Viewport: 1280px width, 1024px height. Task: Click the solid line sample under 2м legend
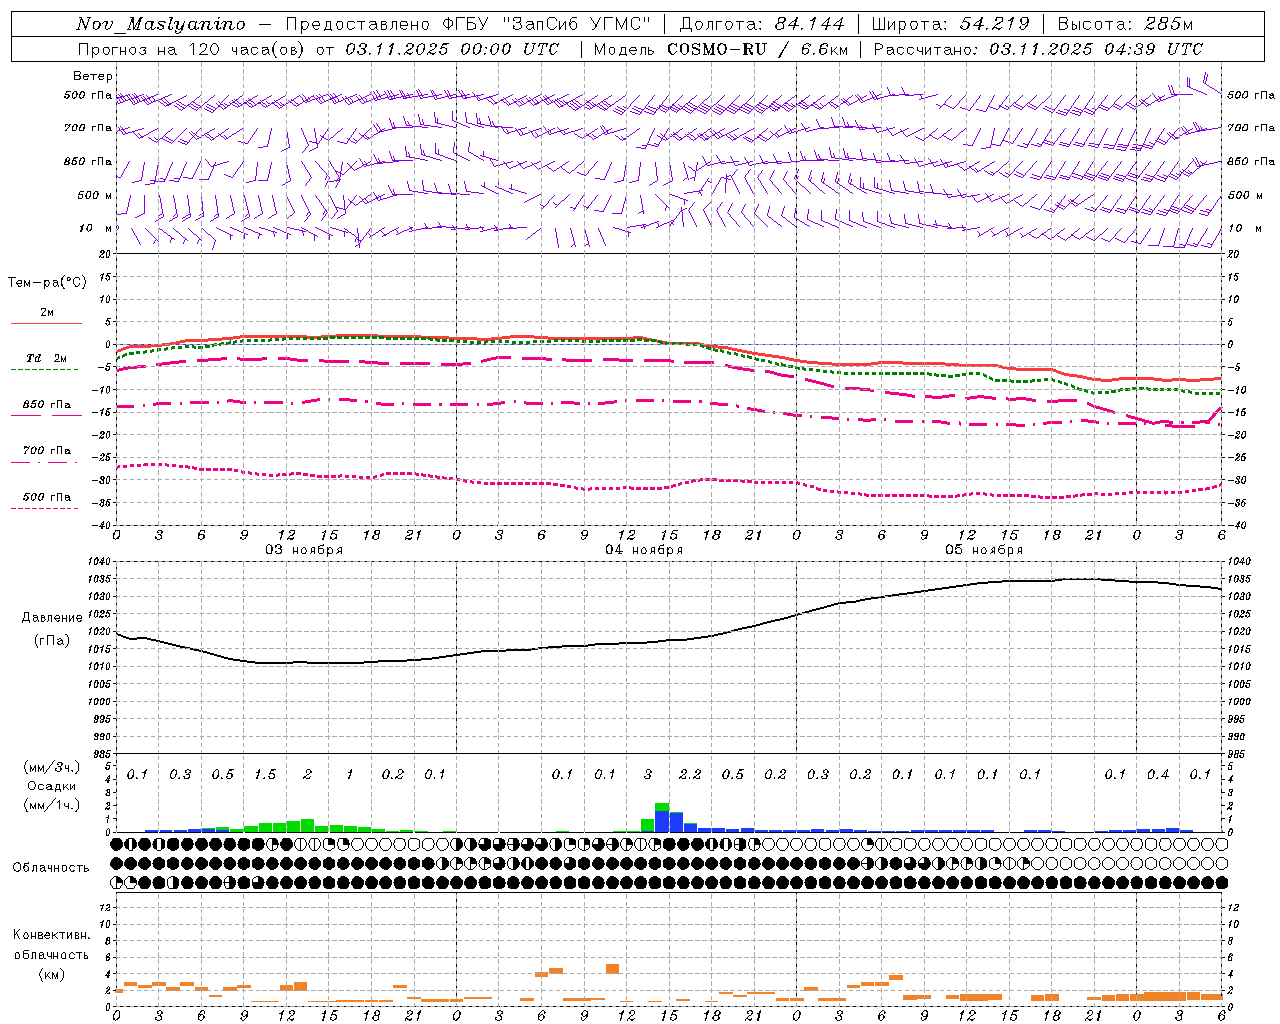click(x=46, y=323)
